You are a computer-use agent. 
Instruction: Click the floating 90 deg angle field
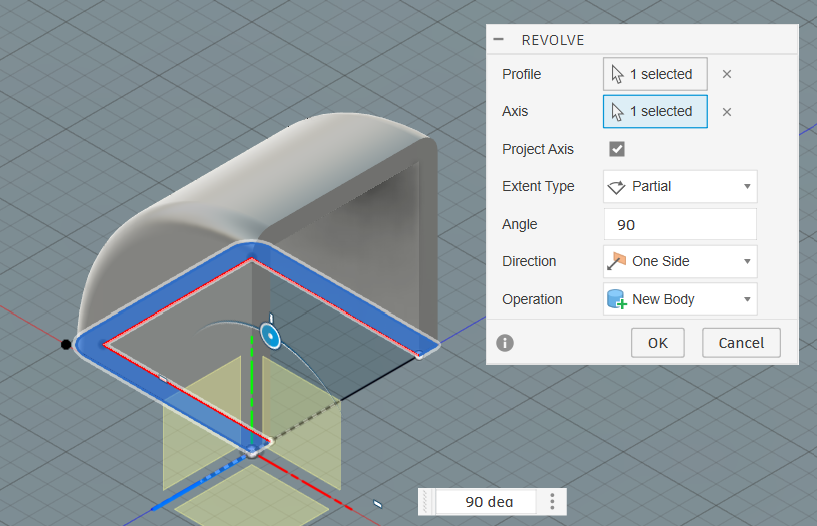tap(488, 501)
